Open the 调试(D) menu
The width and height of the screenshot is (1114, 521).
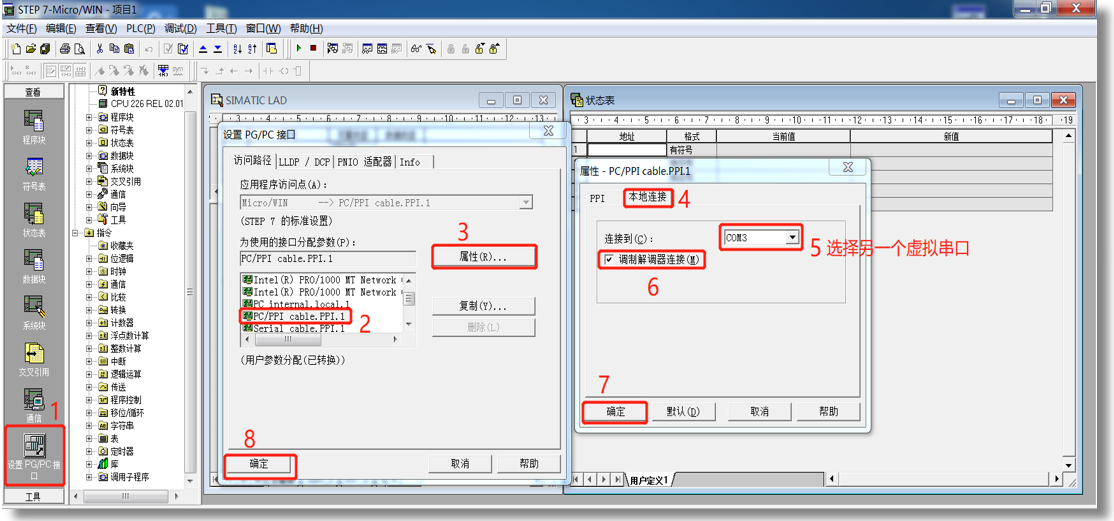(x=180, y=28)
